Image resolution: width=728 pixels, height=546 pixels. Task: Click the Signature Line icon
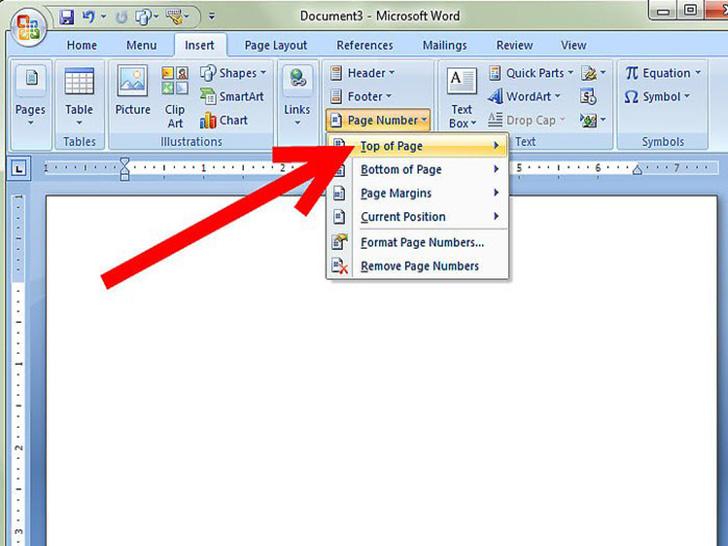[590, 73]
